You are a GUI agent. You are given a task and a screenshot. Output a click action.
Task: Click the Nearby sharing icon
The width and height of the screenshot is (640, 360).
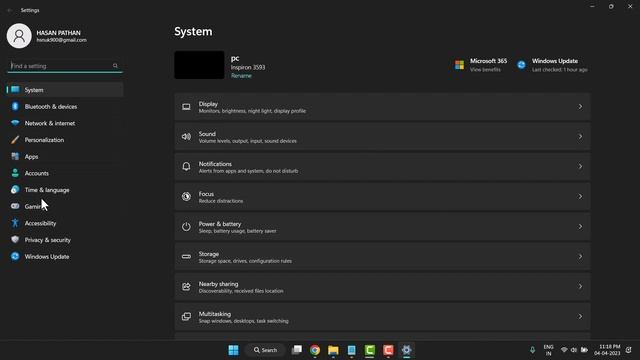(x=186, y=287)
